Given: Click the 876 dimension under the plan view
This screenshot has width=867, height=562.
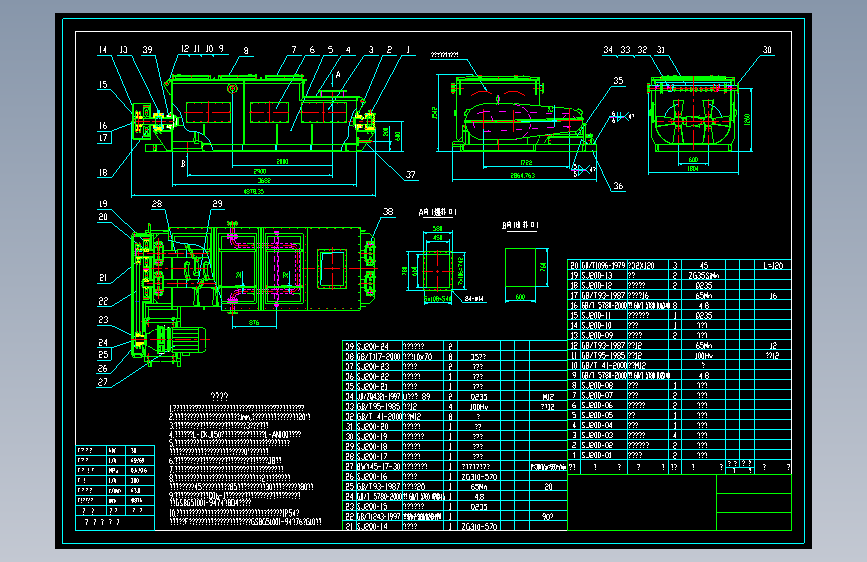Looking at the screenshot, I should pyautogui.click(x=254, y=322).
